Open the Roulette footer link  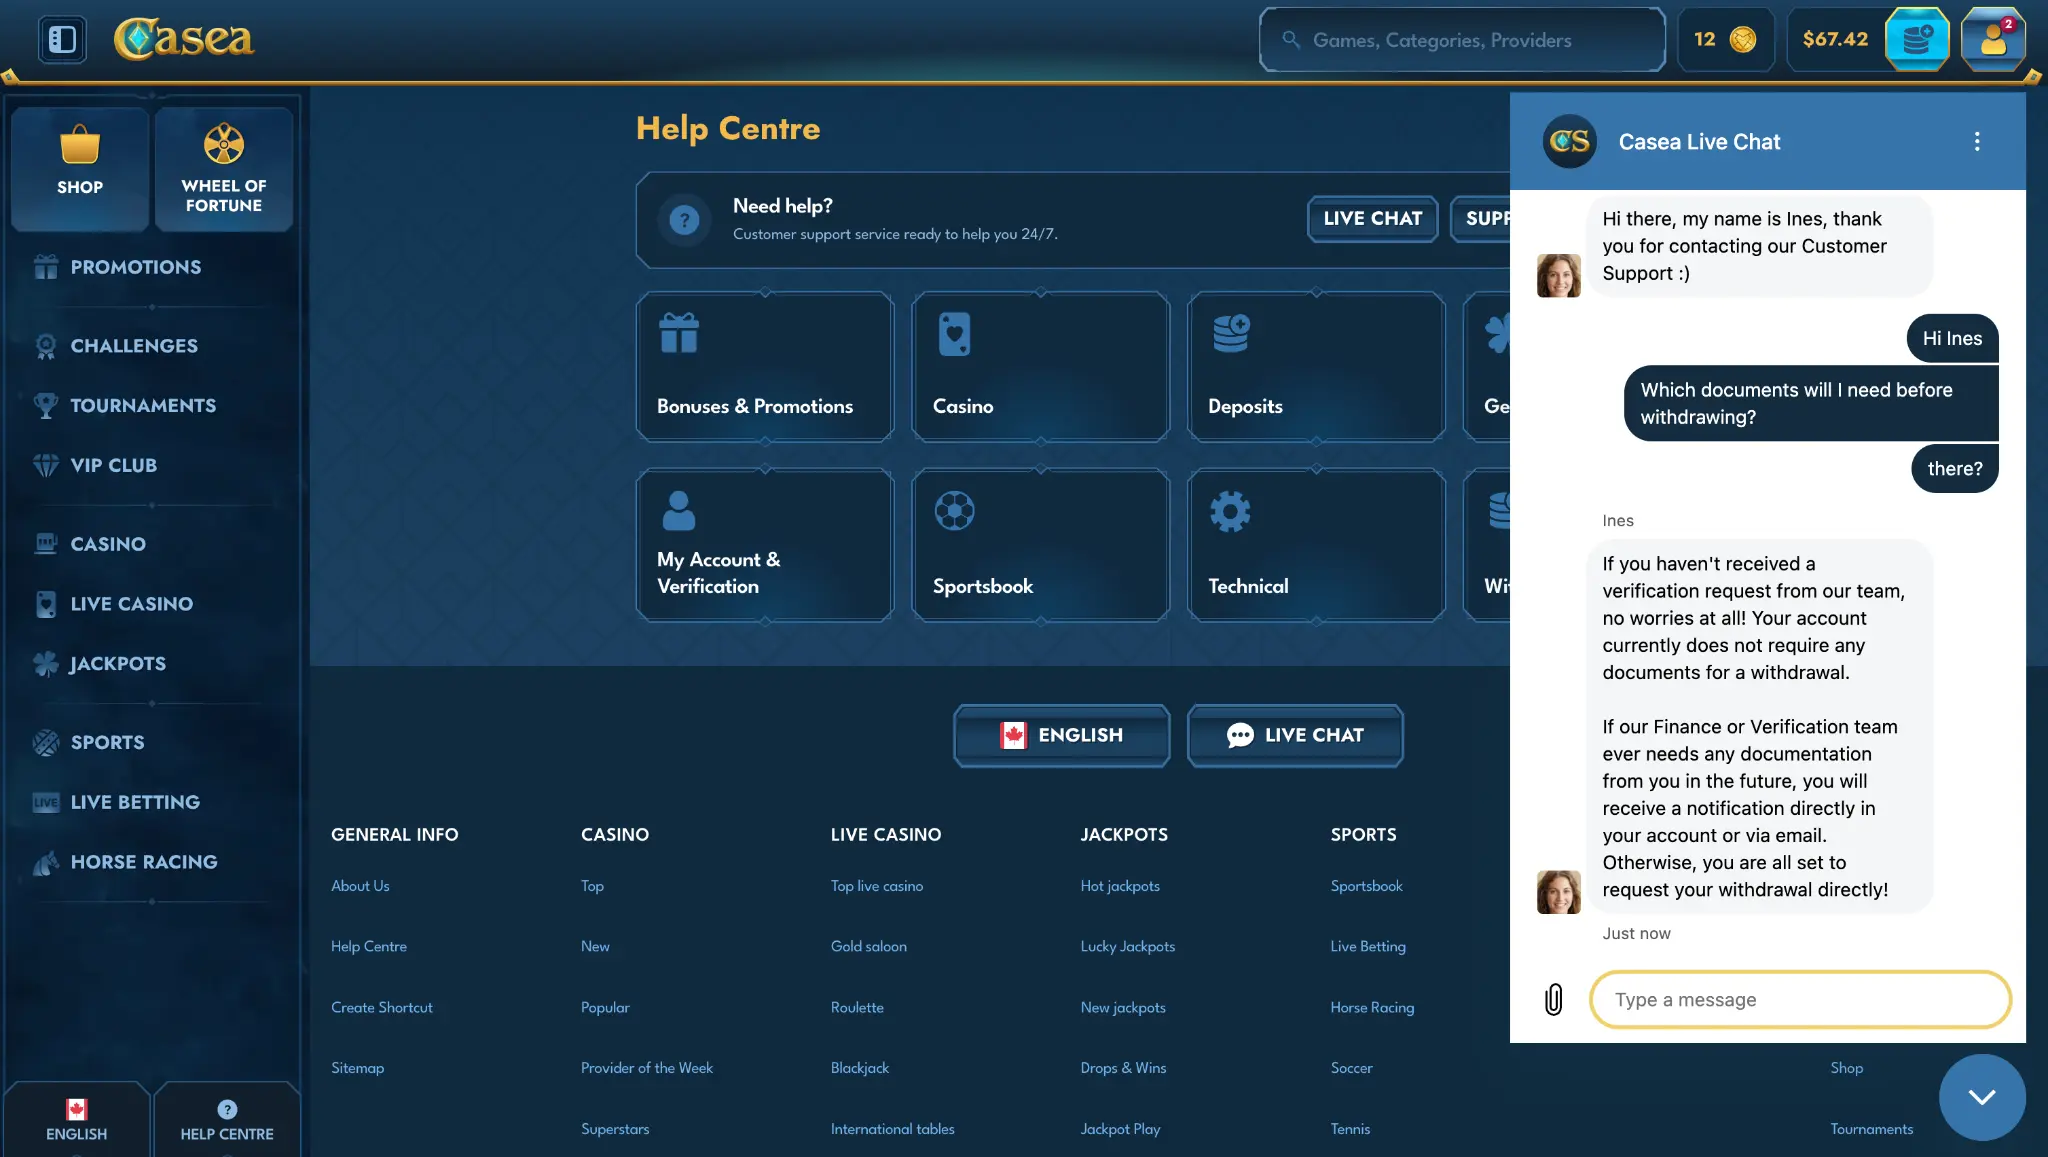(857, 1007)
